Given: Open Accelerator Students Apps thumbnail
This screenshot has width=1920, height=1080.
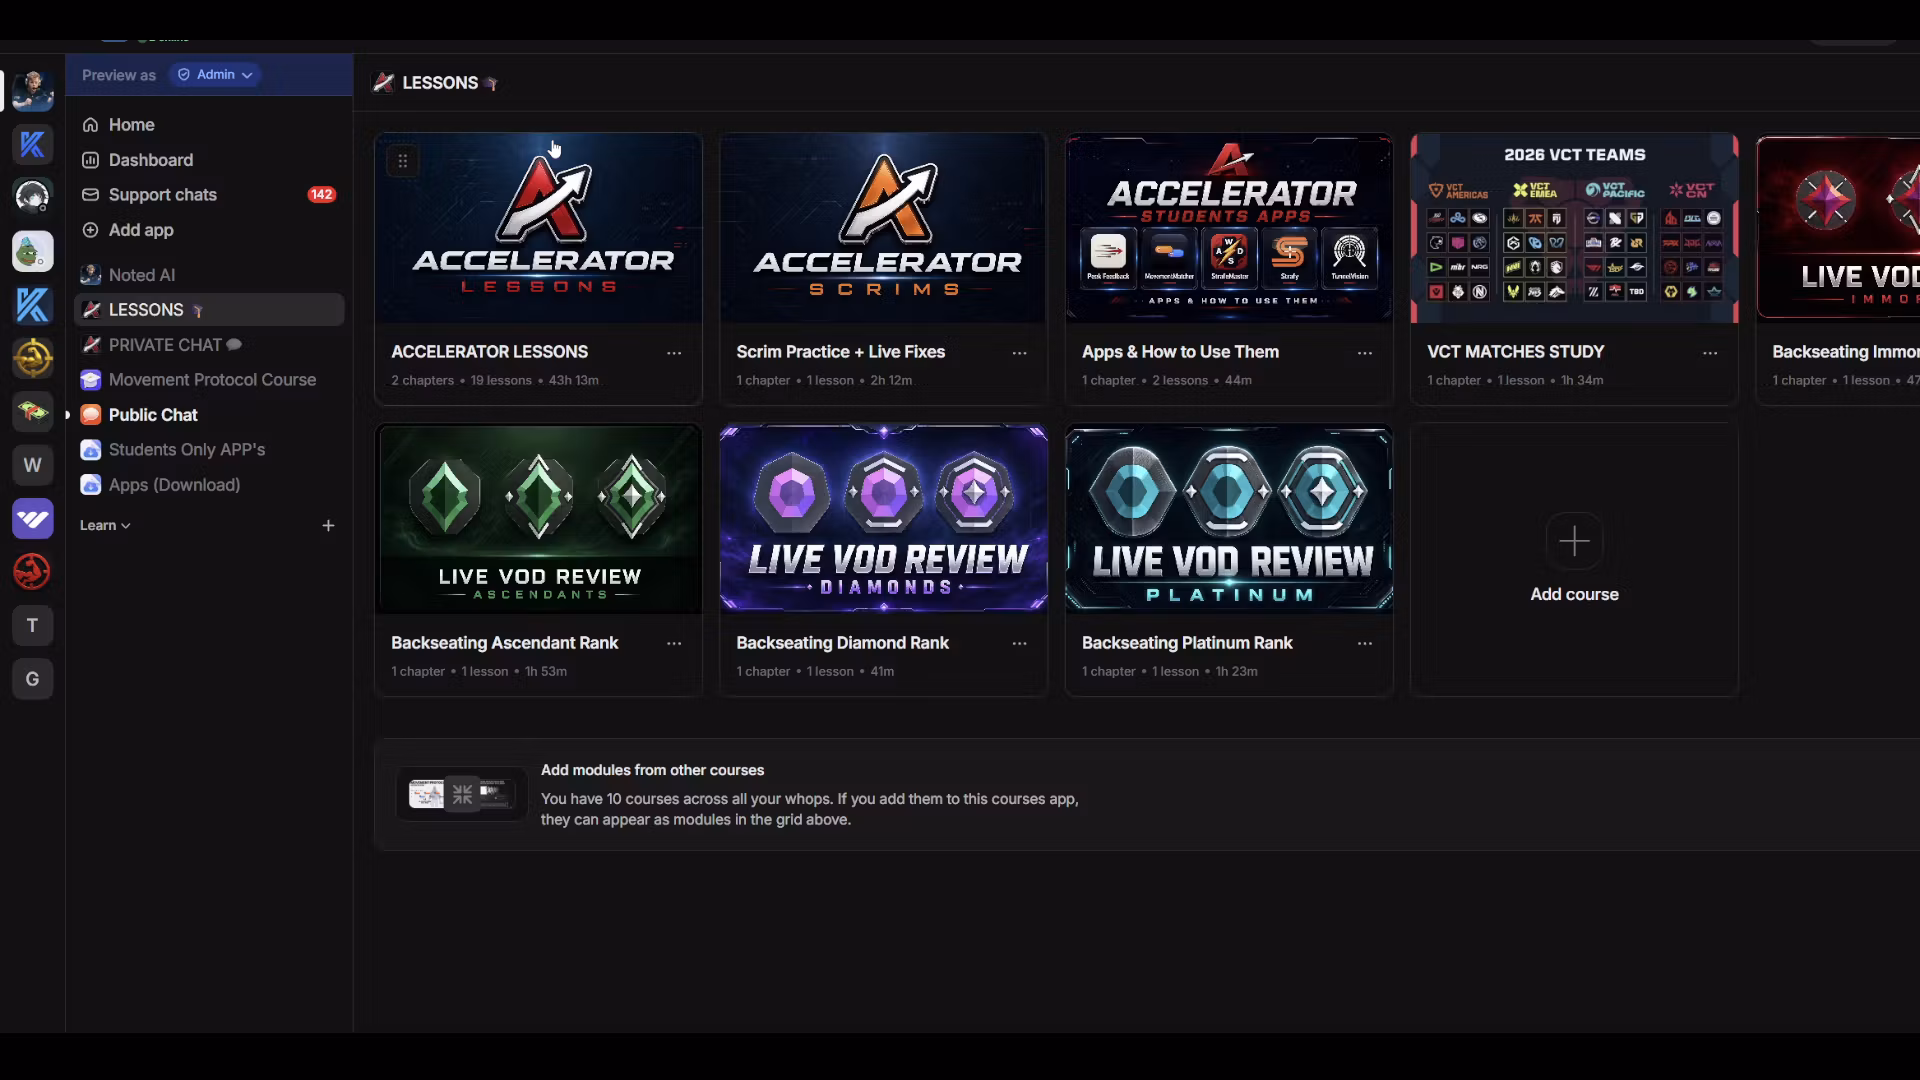Looking at the screenshot, I should click(1229, 228).
